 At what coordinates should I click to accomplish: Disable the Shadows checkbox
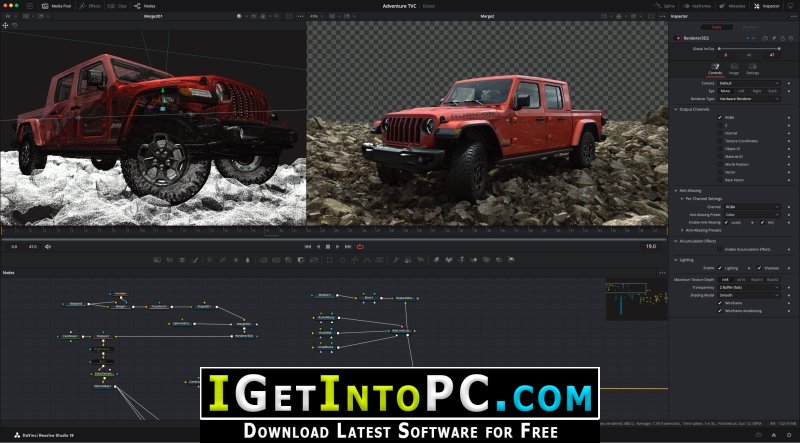tap(759, 267)
